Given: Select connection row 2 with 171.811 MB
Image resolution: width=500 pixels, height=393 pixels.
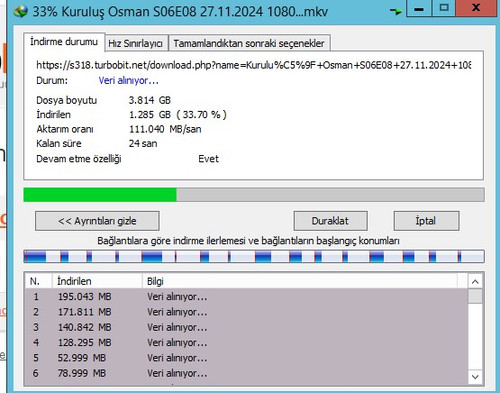Looking at the screenshot, I should 246,312.
